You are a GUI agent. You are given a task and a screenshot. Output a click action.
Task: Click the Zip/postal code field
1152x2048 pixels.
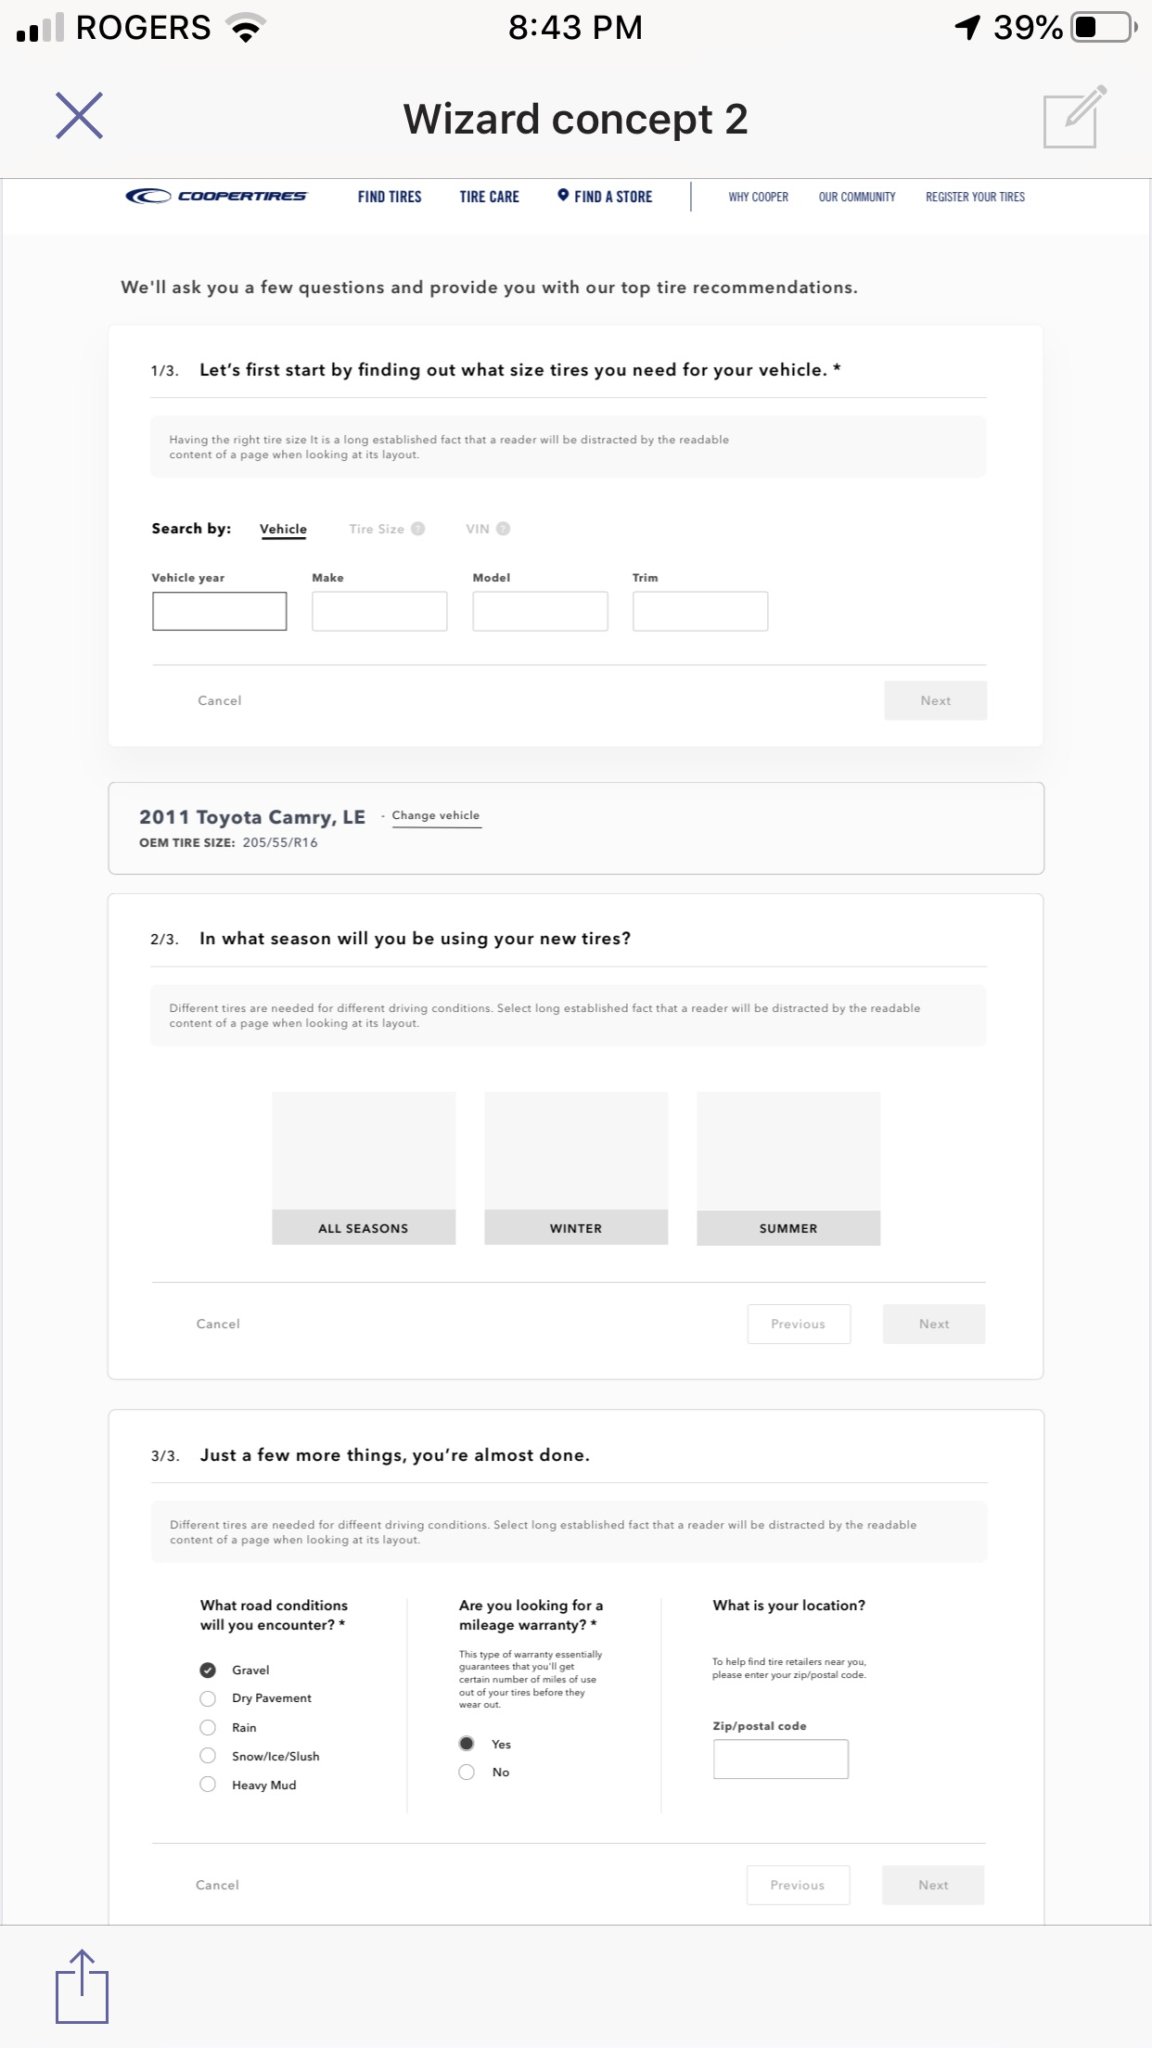780,1759
